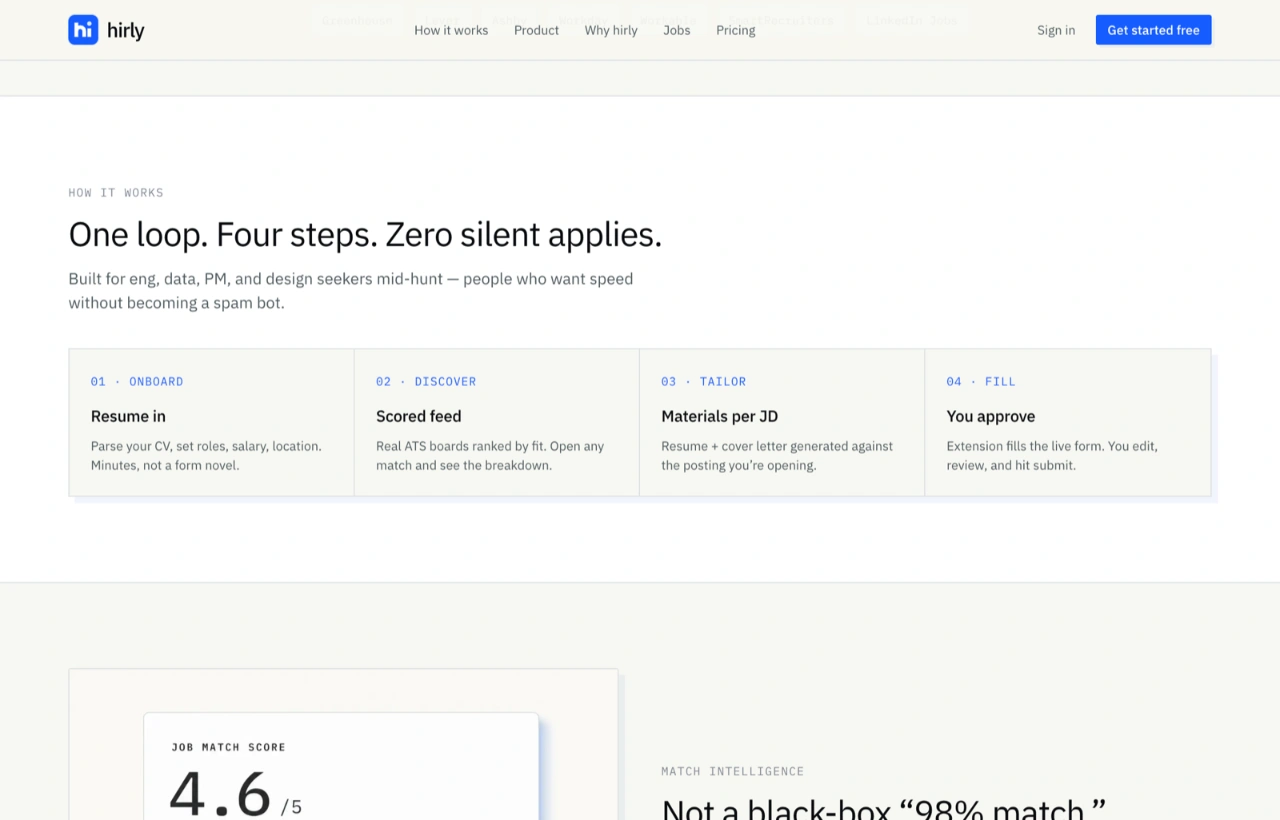Click the hirly wordmark text
Viewport: 1280px width, 820px height.
point(126,30)
